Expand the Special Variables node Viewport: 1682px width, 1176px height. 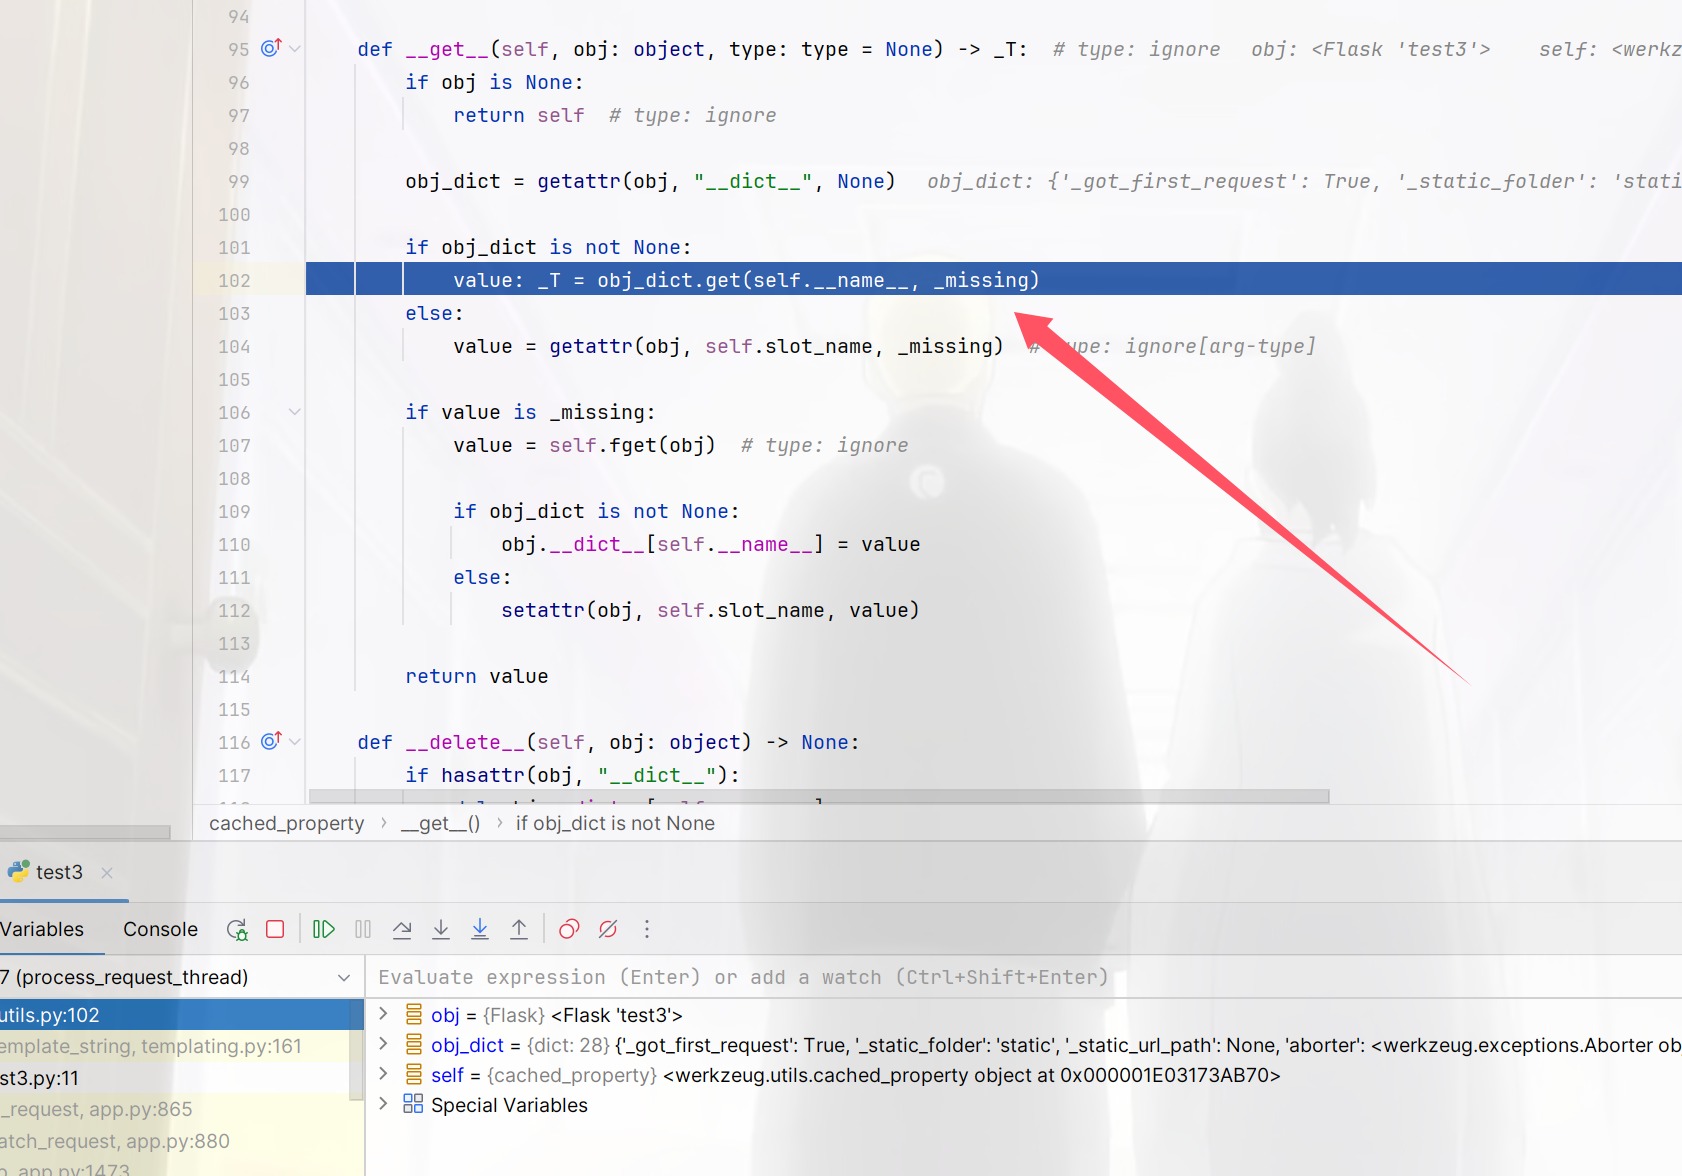383,1104
